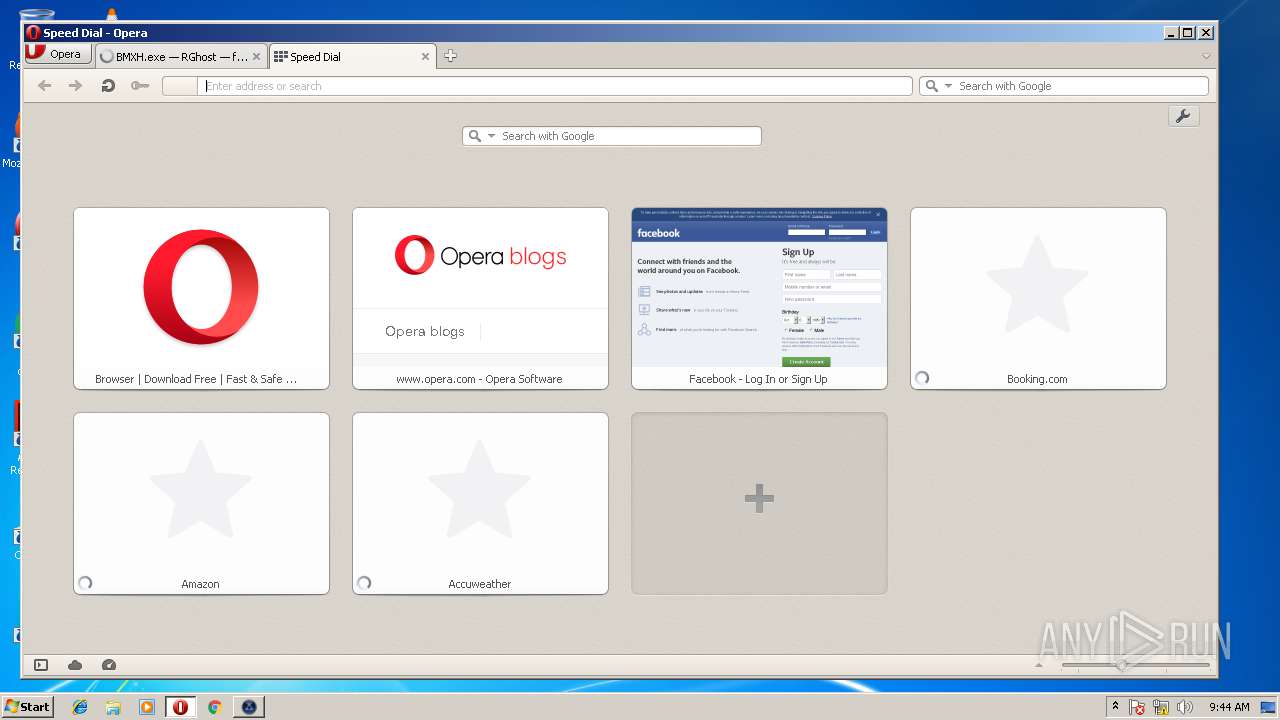This screenshot has width=1280, height=720.
Task: Open the volume speaker tray icon
Action: [x=1185, y=707]
